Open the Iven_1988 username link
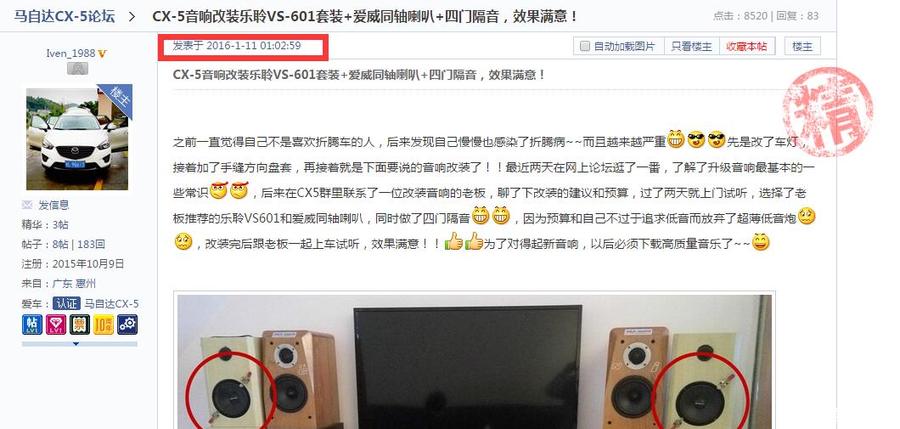The height and width of the screenshot is (429, 900). [x=71, y=53]
